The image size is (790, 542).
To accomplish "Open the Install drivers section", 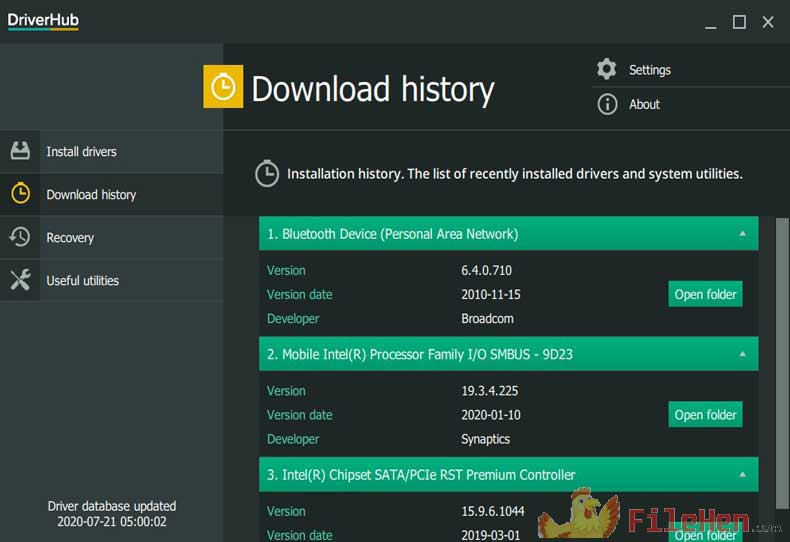I will pyautogui.click(x=111, y=152).
